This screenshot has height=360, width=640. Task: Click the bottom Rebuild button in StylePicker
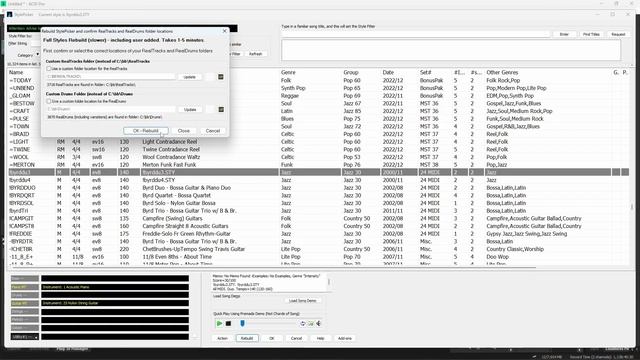247,338
